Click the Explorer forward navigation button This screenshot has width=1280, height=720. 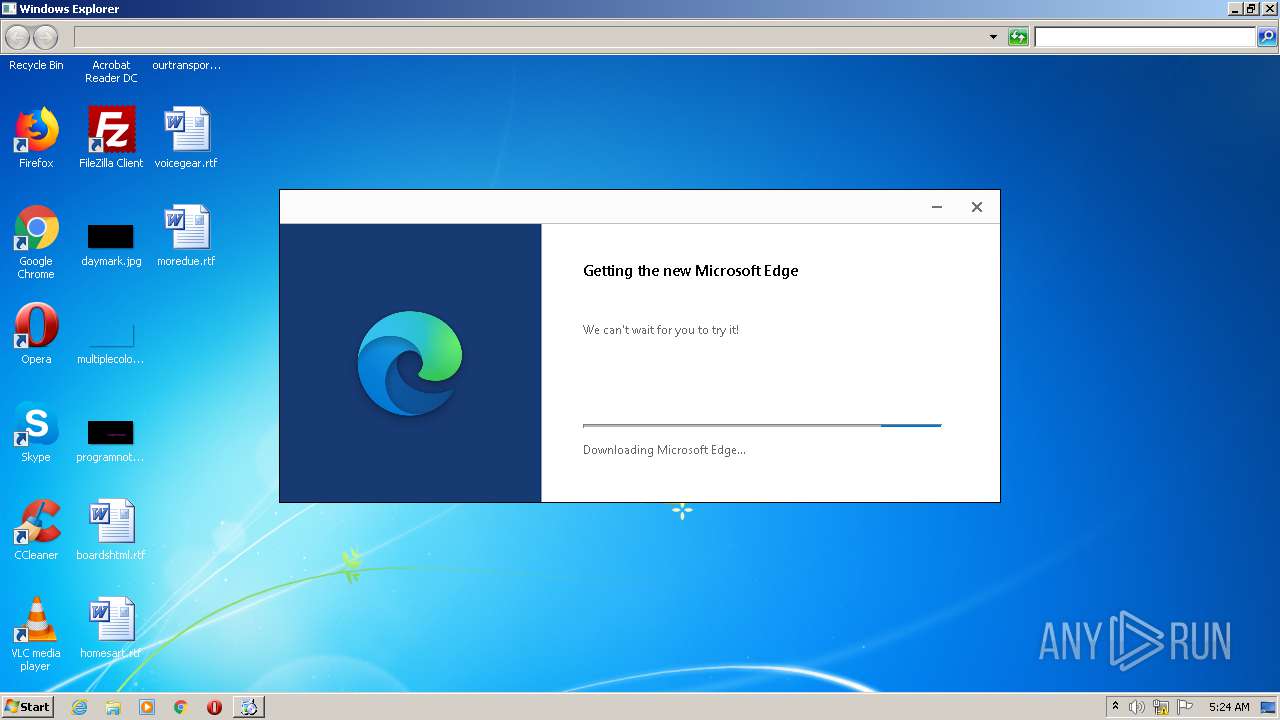click(46, 37)
